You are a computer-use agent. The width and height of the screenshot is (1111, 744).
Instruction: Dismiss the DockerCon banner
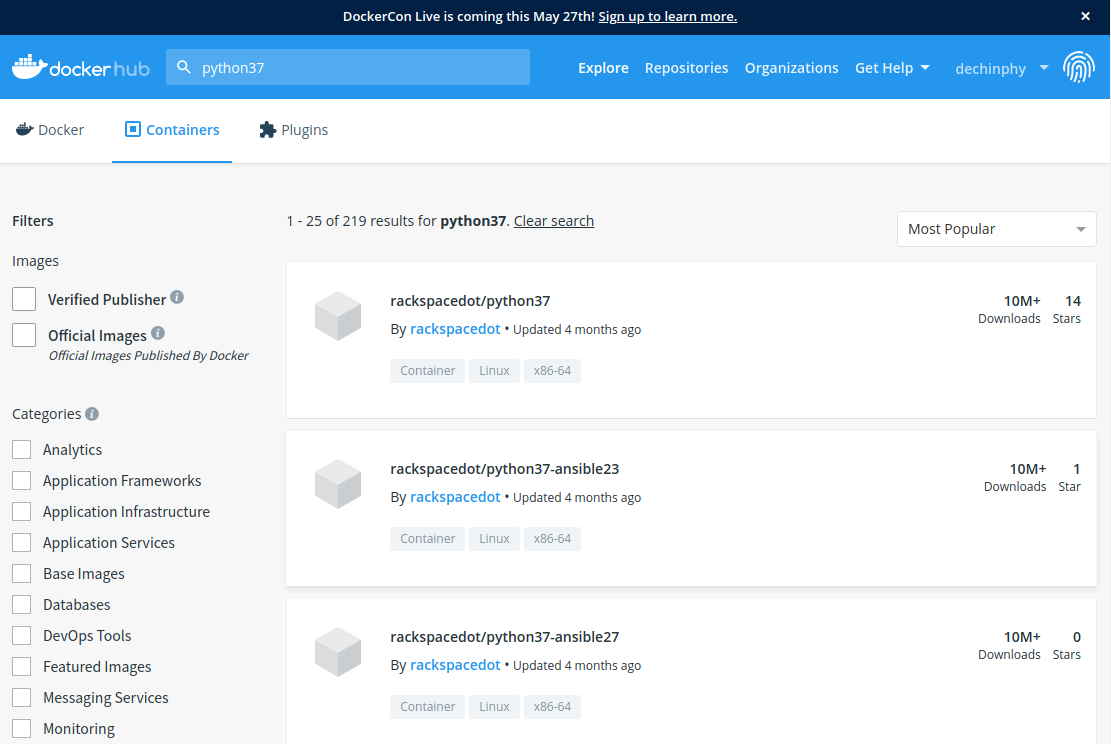[x=1085, y=16]
